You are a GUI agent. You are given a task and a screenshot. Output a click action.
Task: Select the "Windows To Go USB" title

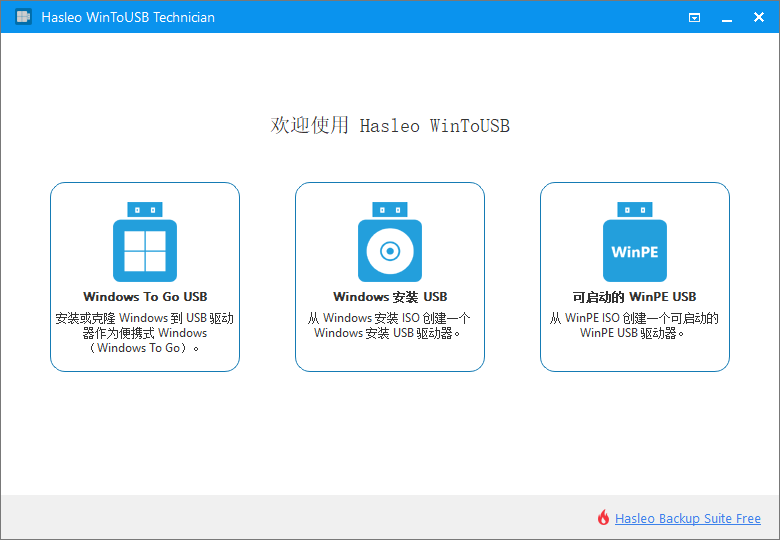[x=145, y=297]
